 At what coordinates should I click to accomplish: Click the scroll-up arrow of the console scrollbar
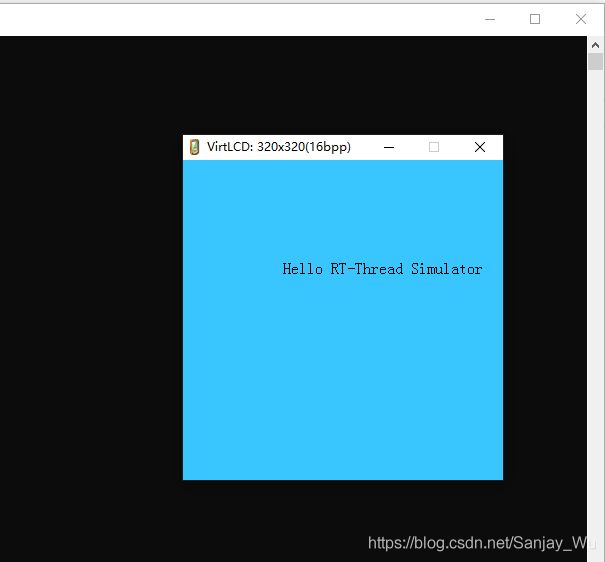(x=595, y=45)
